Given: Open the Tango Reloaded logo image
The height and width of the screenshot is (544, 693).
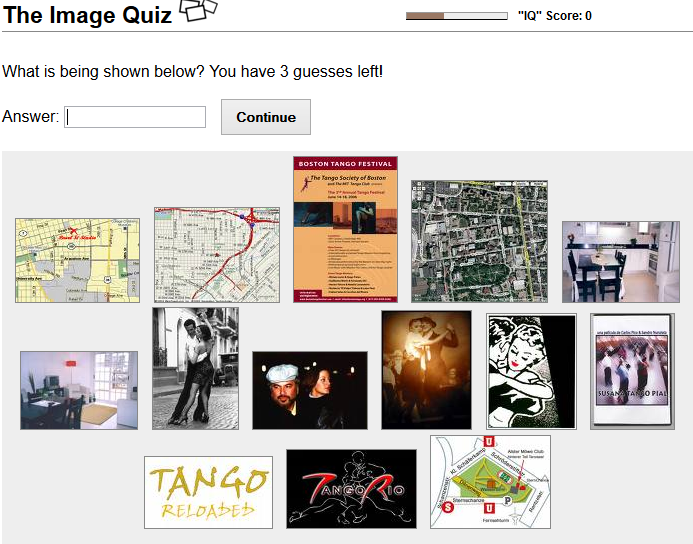Looking at the screenshot, I should pos(208,492).
